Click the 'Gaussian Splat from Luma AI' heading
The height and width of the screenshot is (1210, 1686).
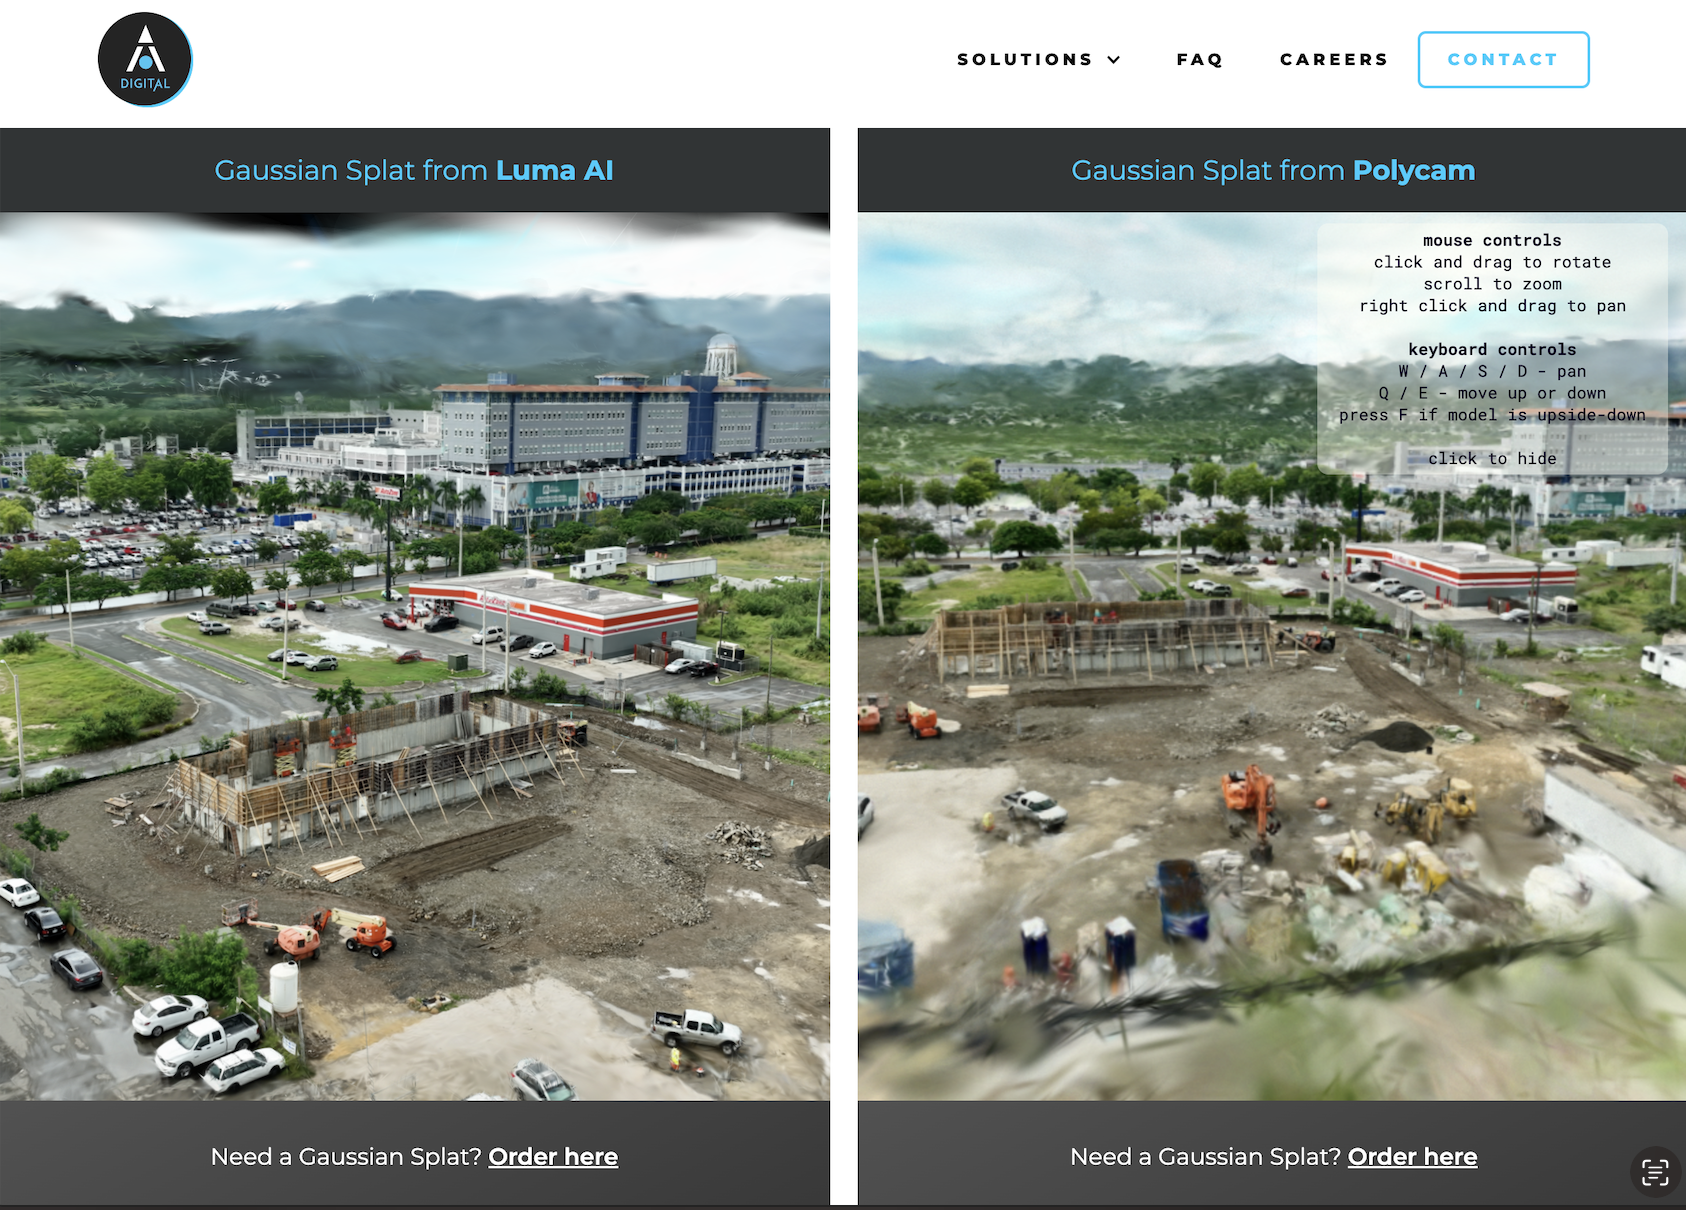click(414, 170)
